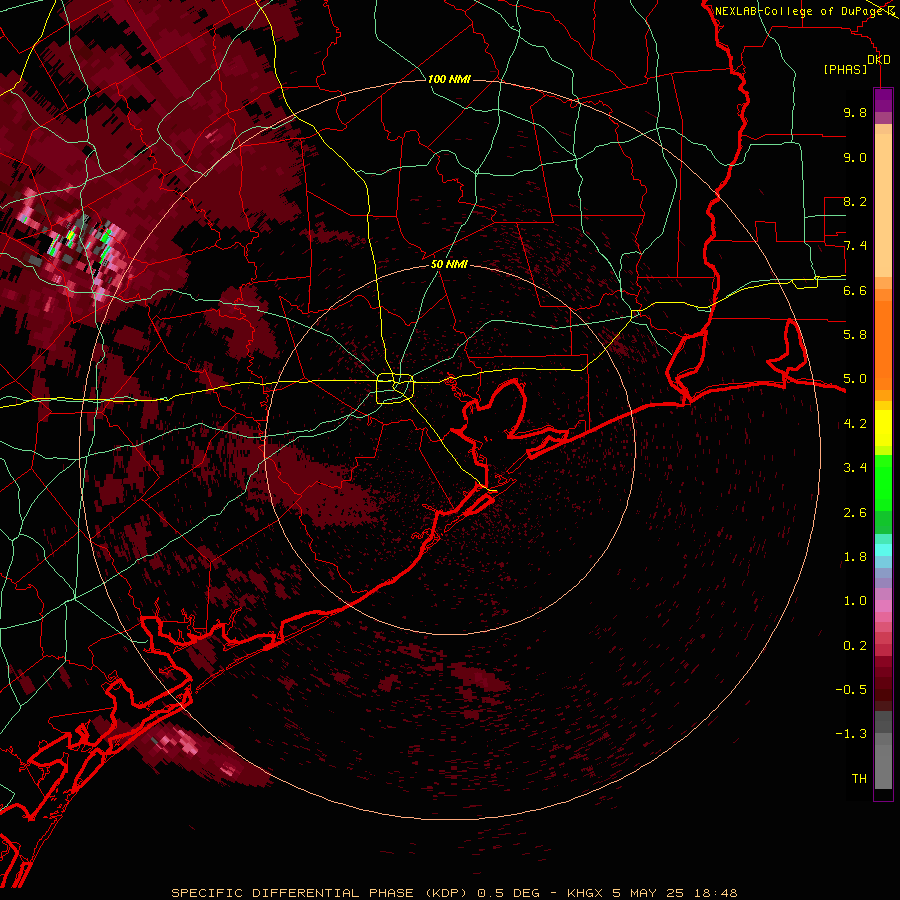Pick the gray segment of the color bar

coord(883,752)
